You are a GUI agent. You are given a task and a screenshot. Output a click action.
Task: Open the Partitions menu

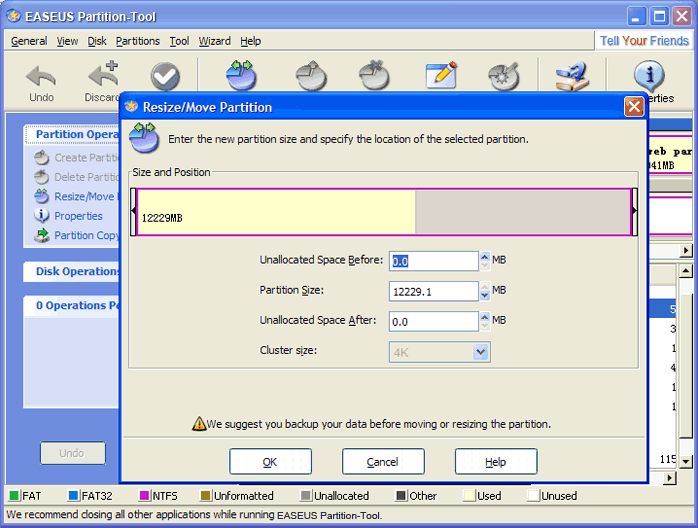[x=137, y=41]
